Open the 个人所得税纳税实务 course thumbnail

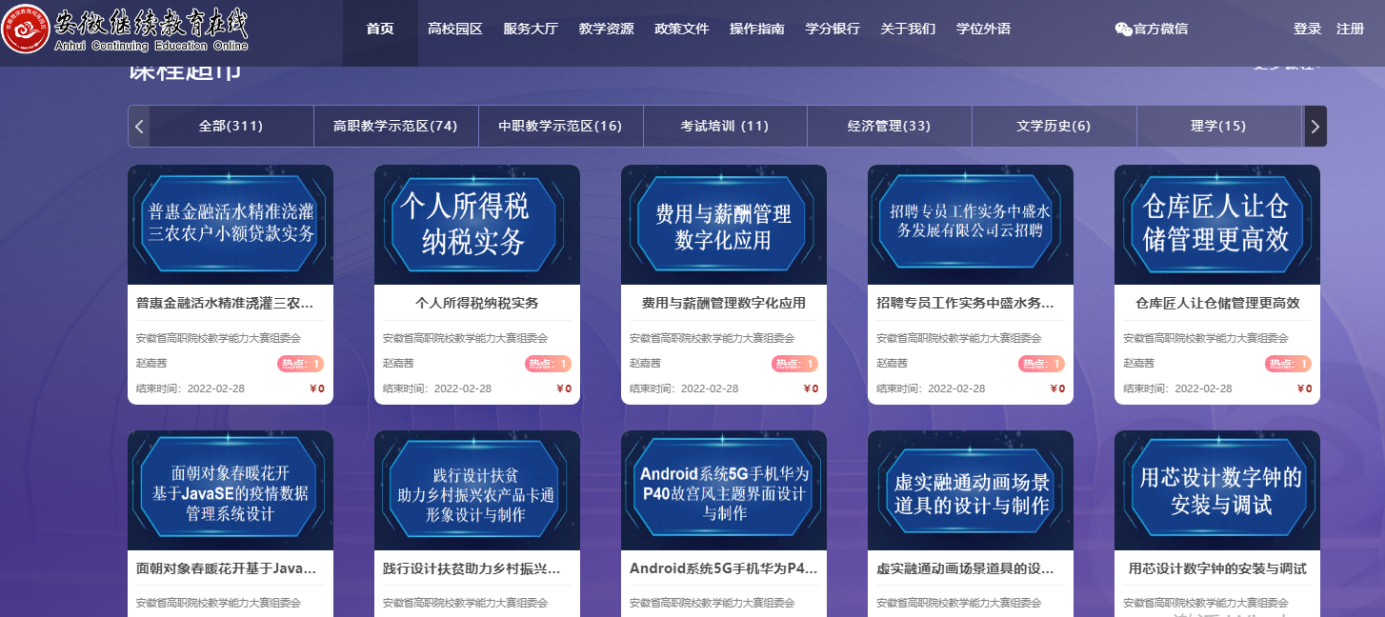pos(477,225)
